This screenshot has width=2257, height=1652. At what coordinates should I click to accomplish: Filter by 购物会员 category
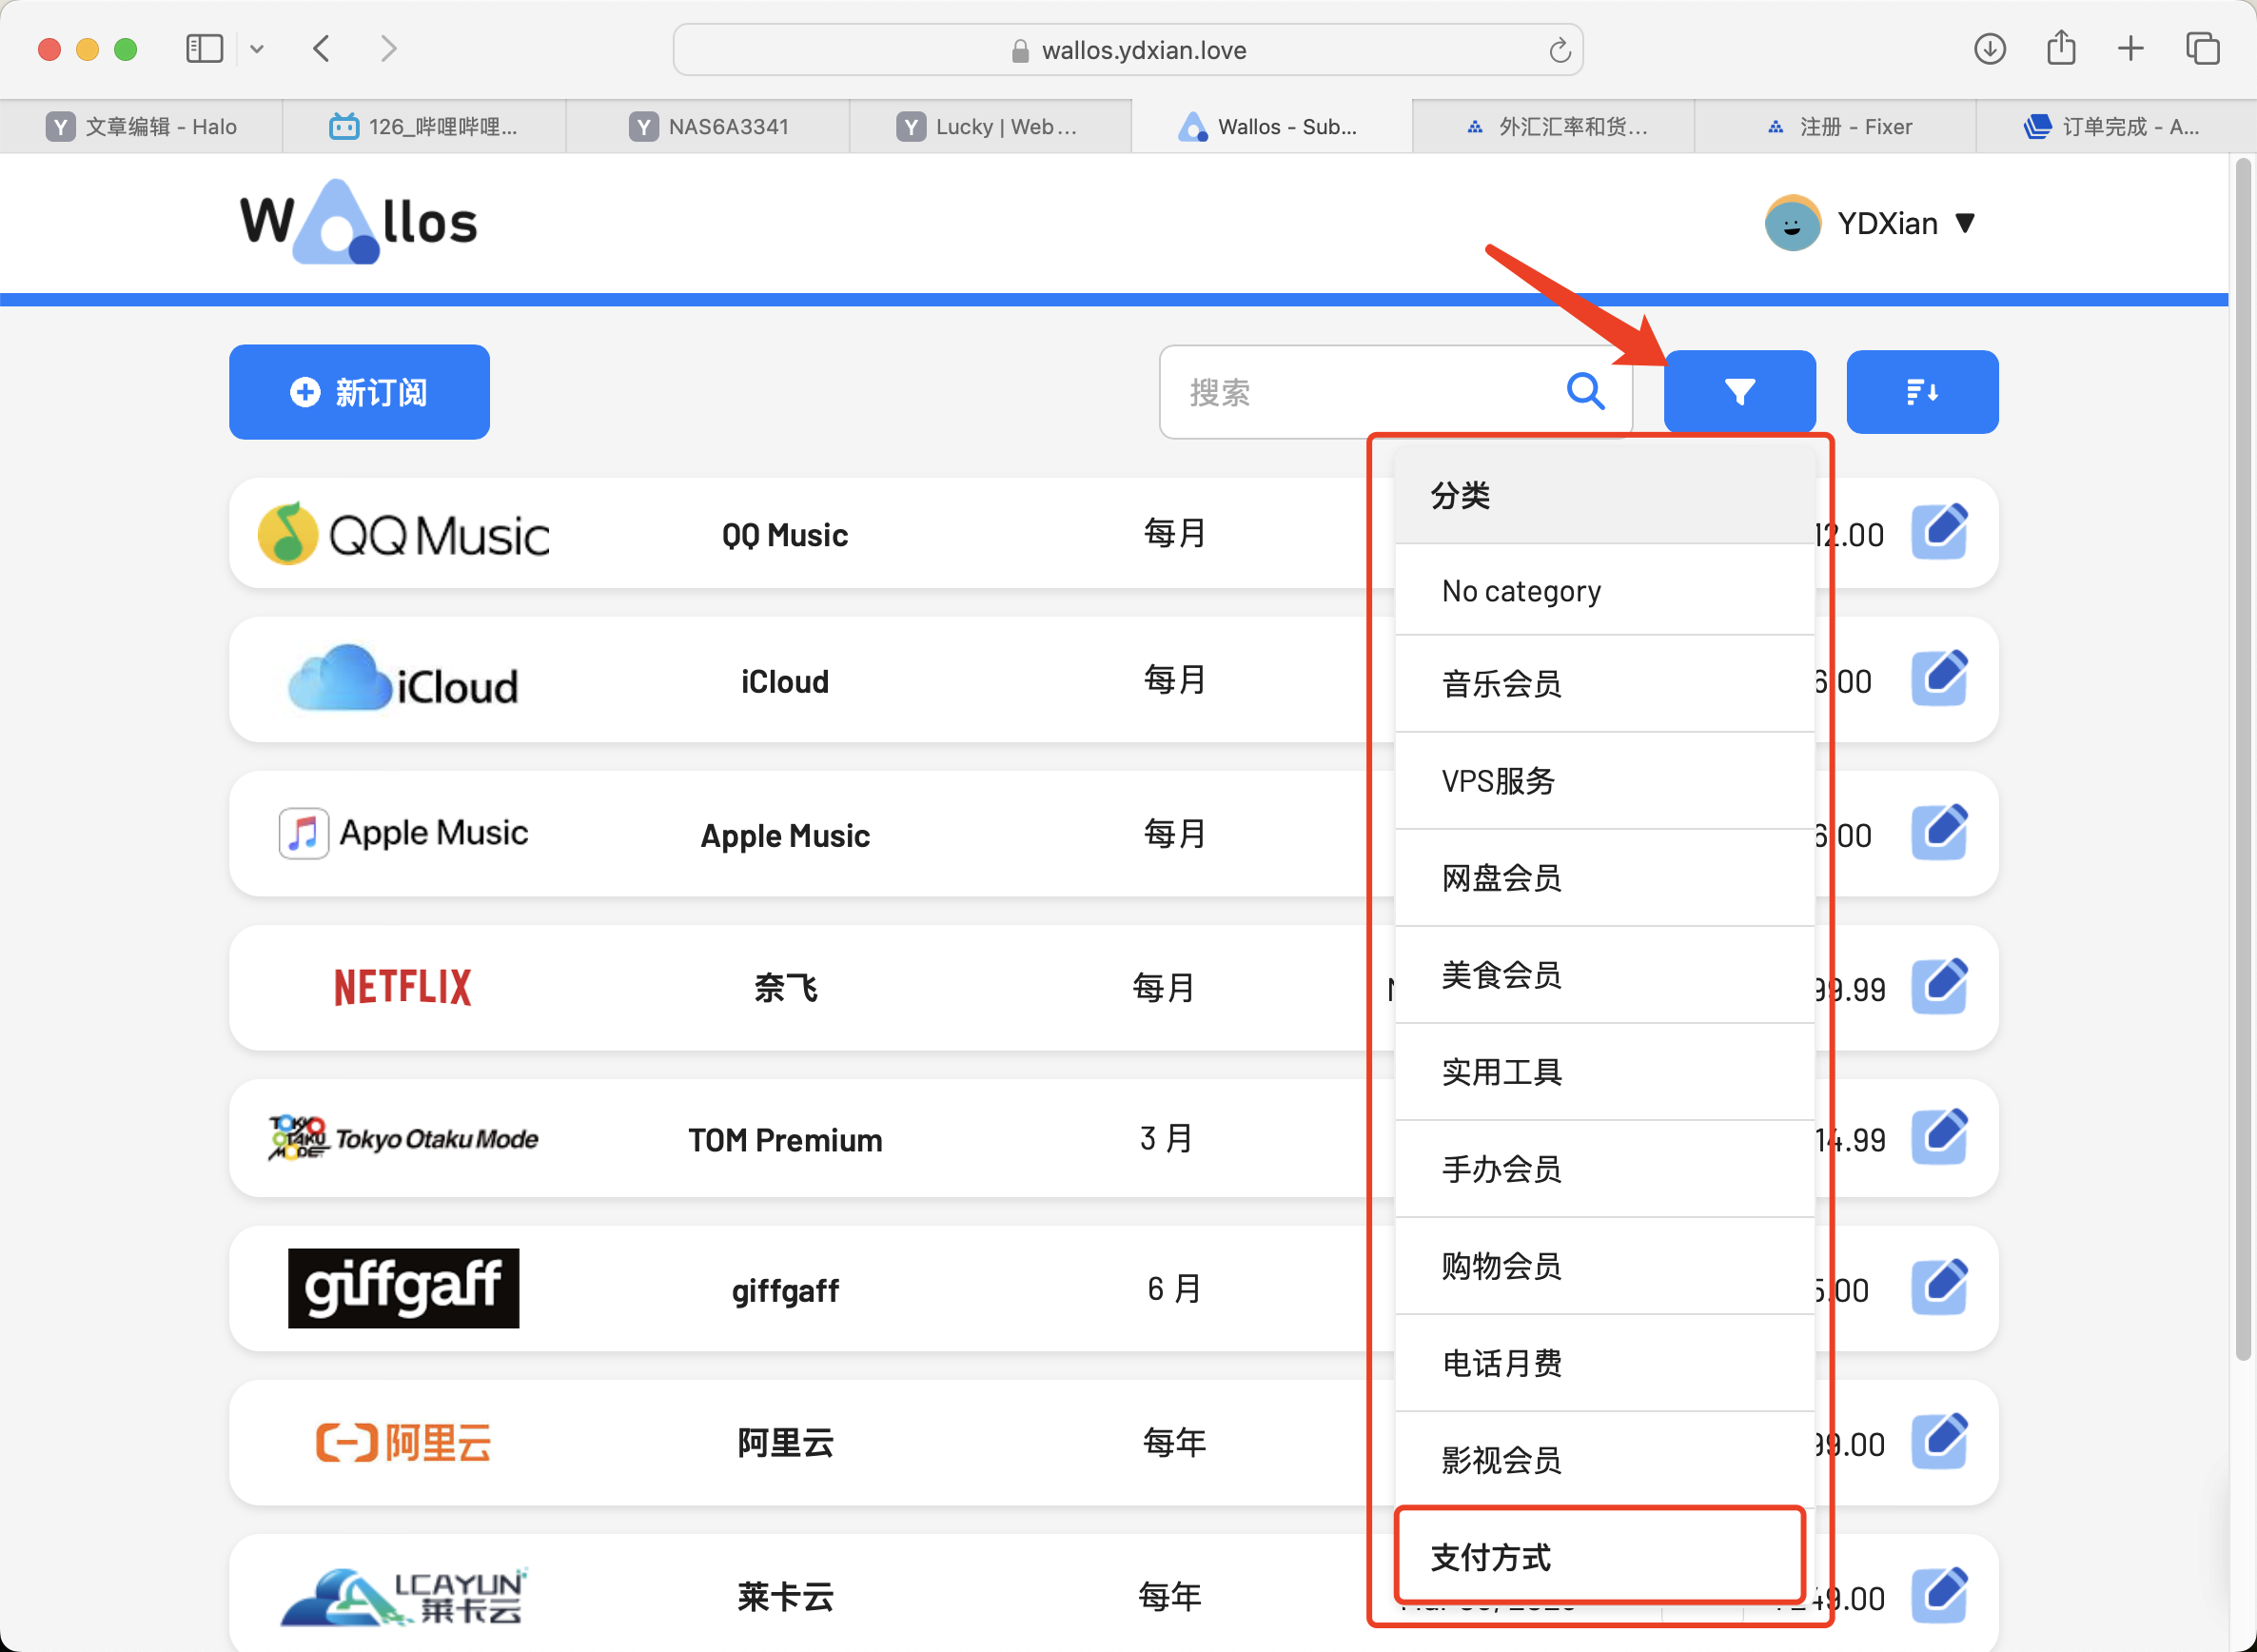(x=1604, y=1266)
